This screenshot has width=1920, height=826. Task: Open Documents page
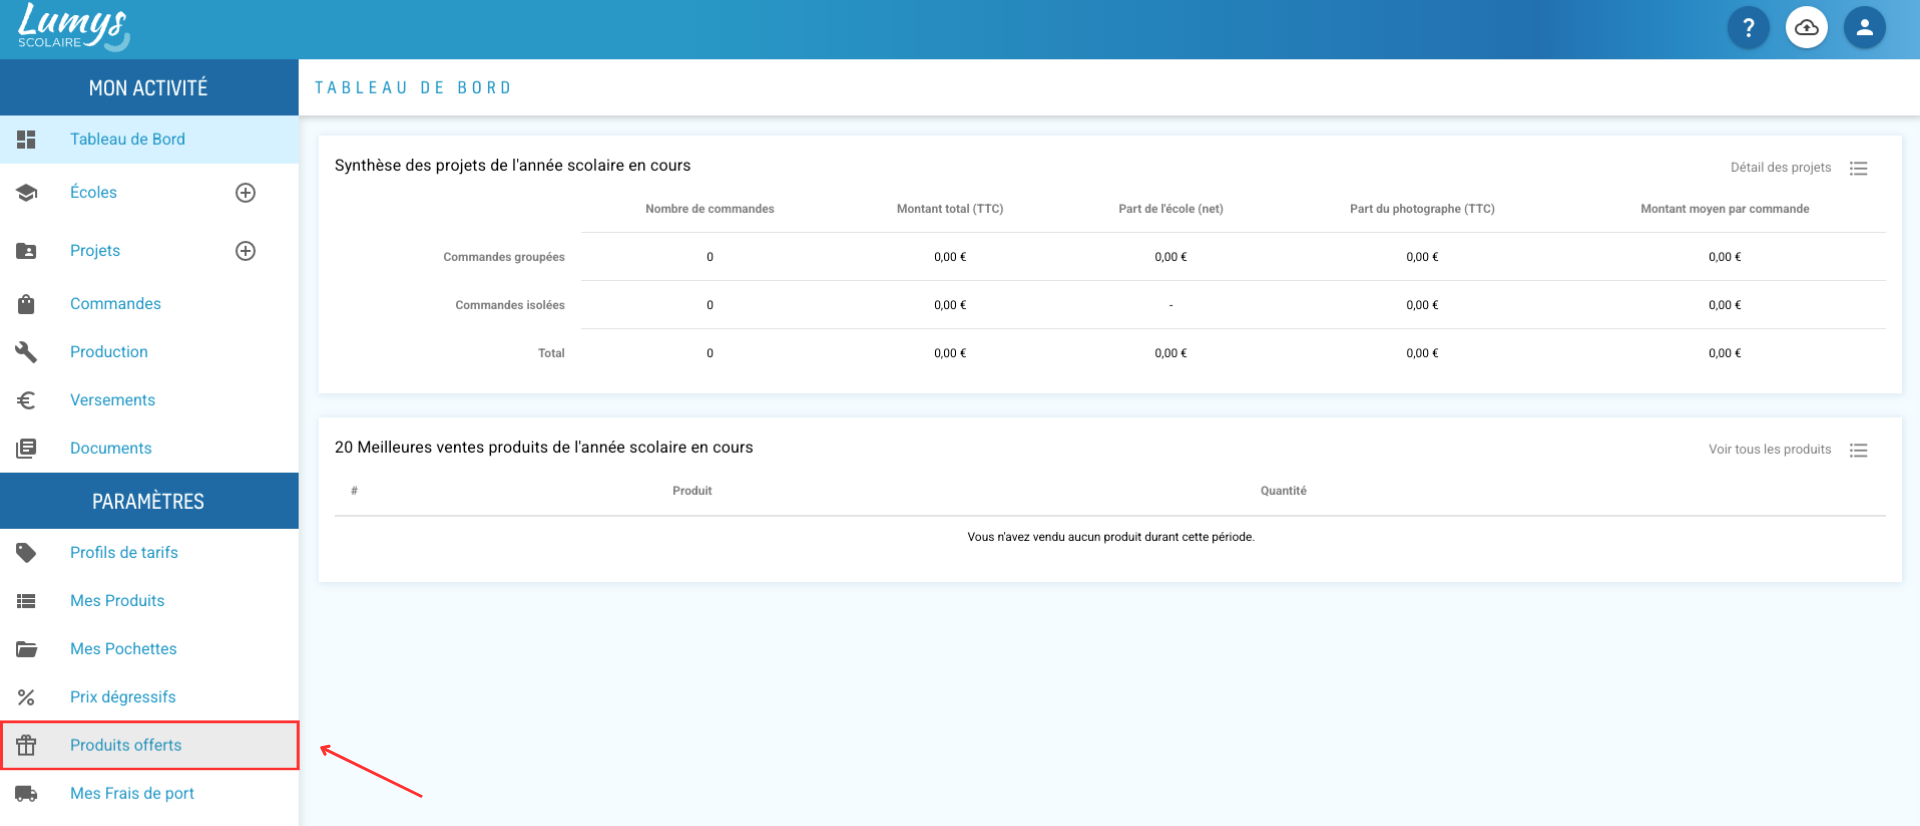[x=150, y=448]
